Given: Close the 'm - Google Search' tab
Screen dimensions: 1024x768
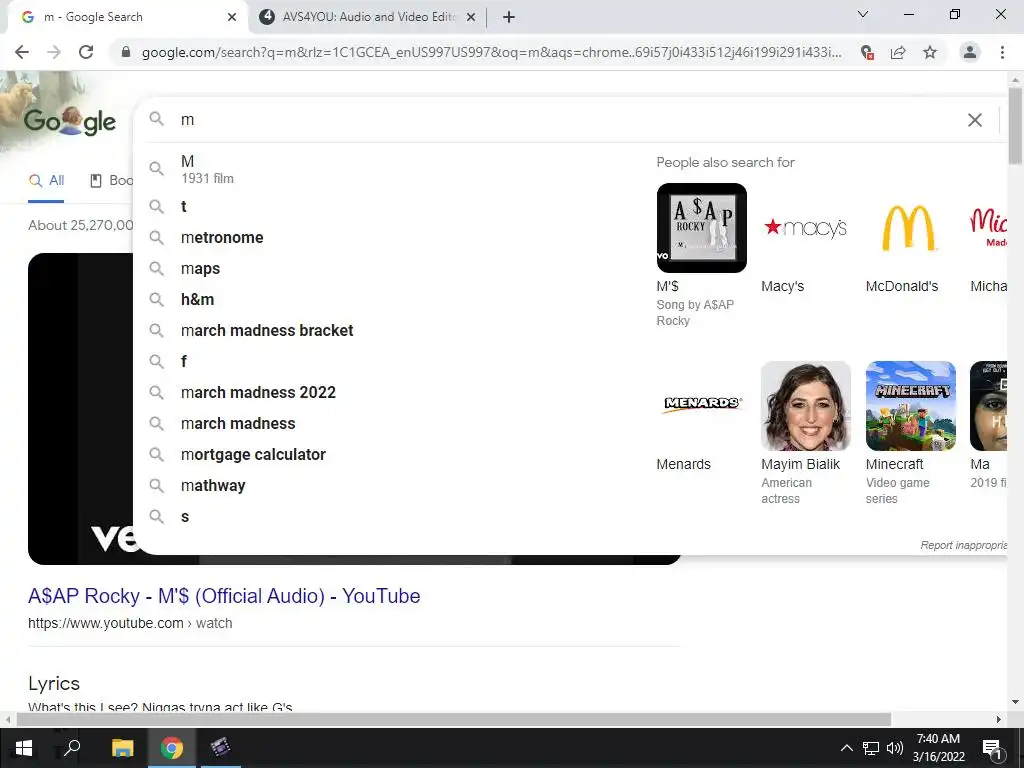Looking at the screenshot, I should click(232, 17).
